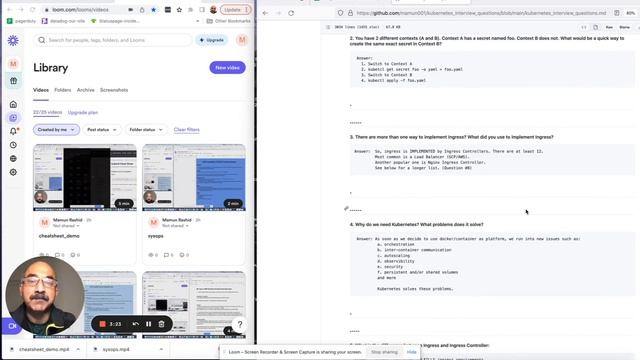Open Chrome profile picture icon
Viewport: 640px width, 360px height.
pyautogui.click(x=213, y=9)
